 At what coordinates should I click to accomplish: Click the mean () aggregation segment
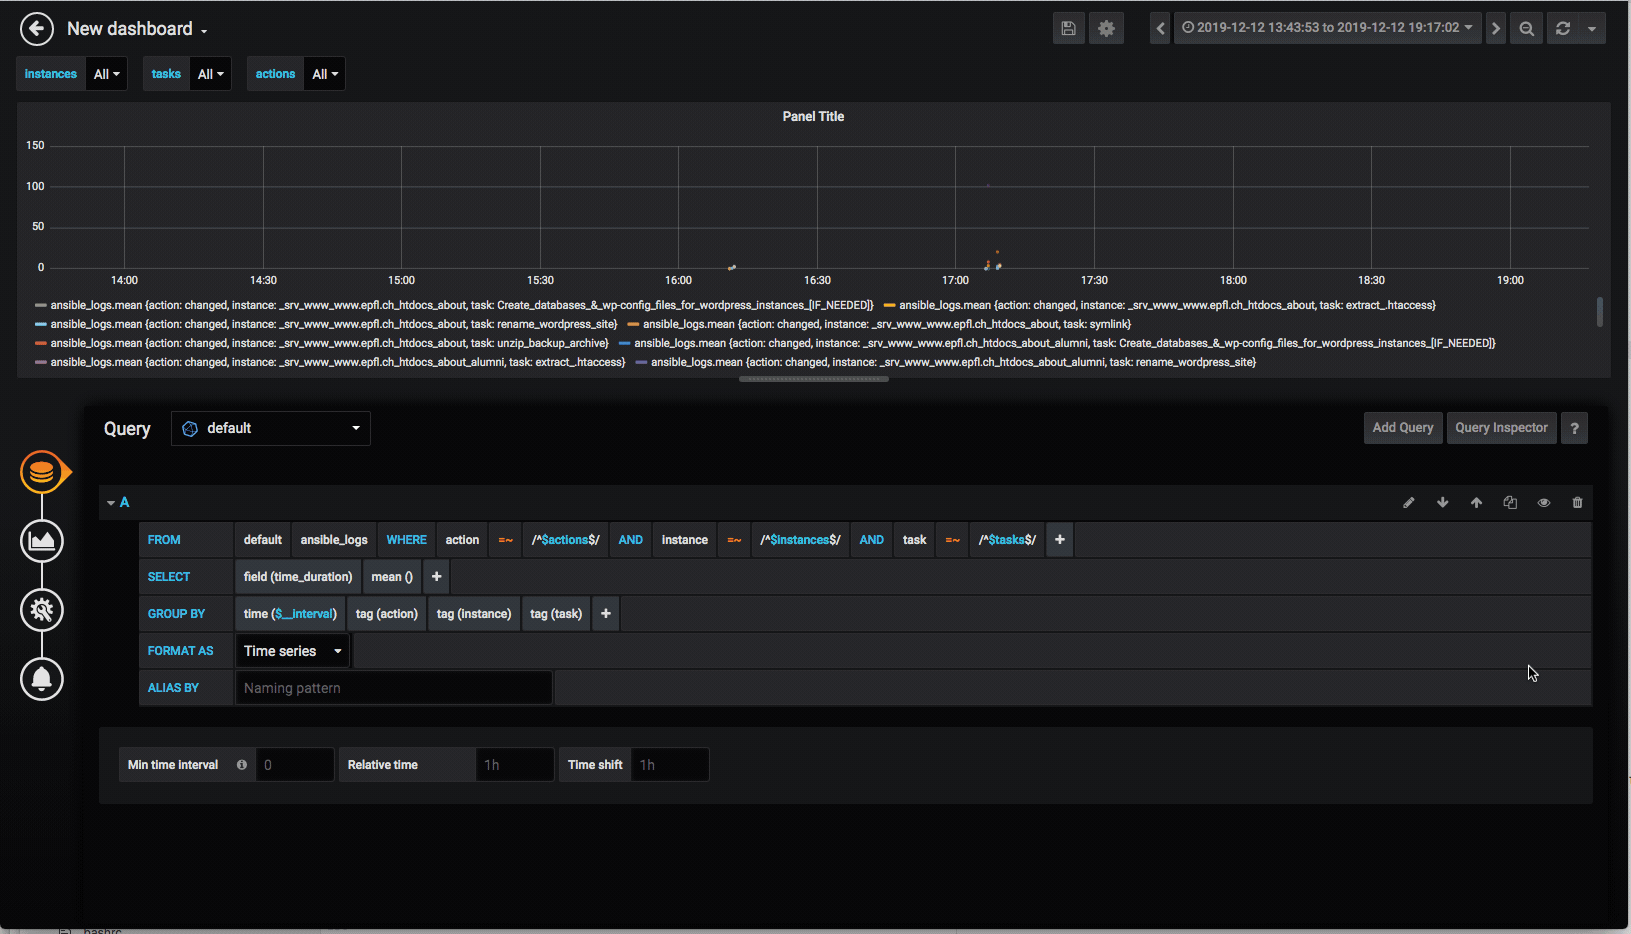[x=392, y=577]
